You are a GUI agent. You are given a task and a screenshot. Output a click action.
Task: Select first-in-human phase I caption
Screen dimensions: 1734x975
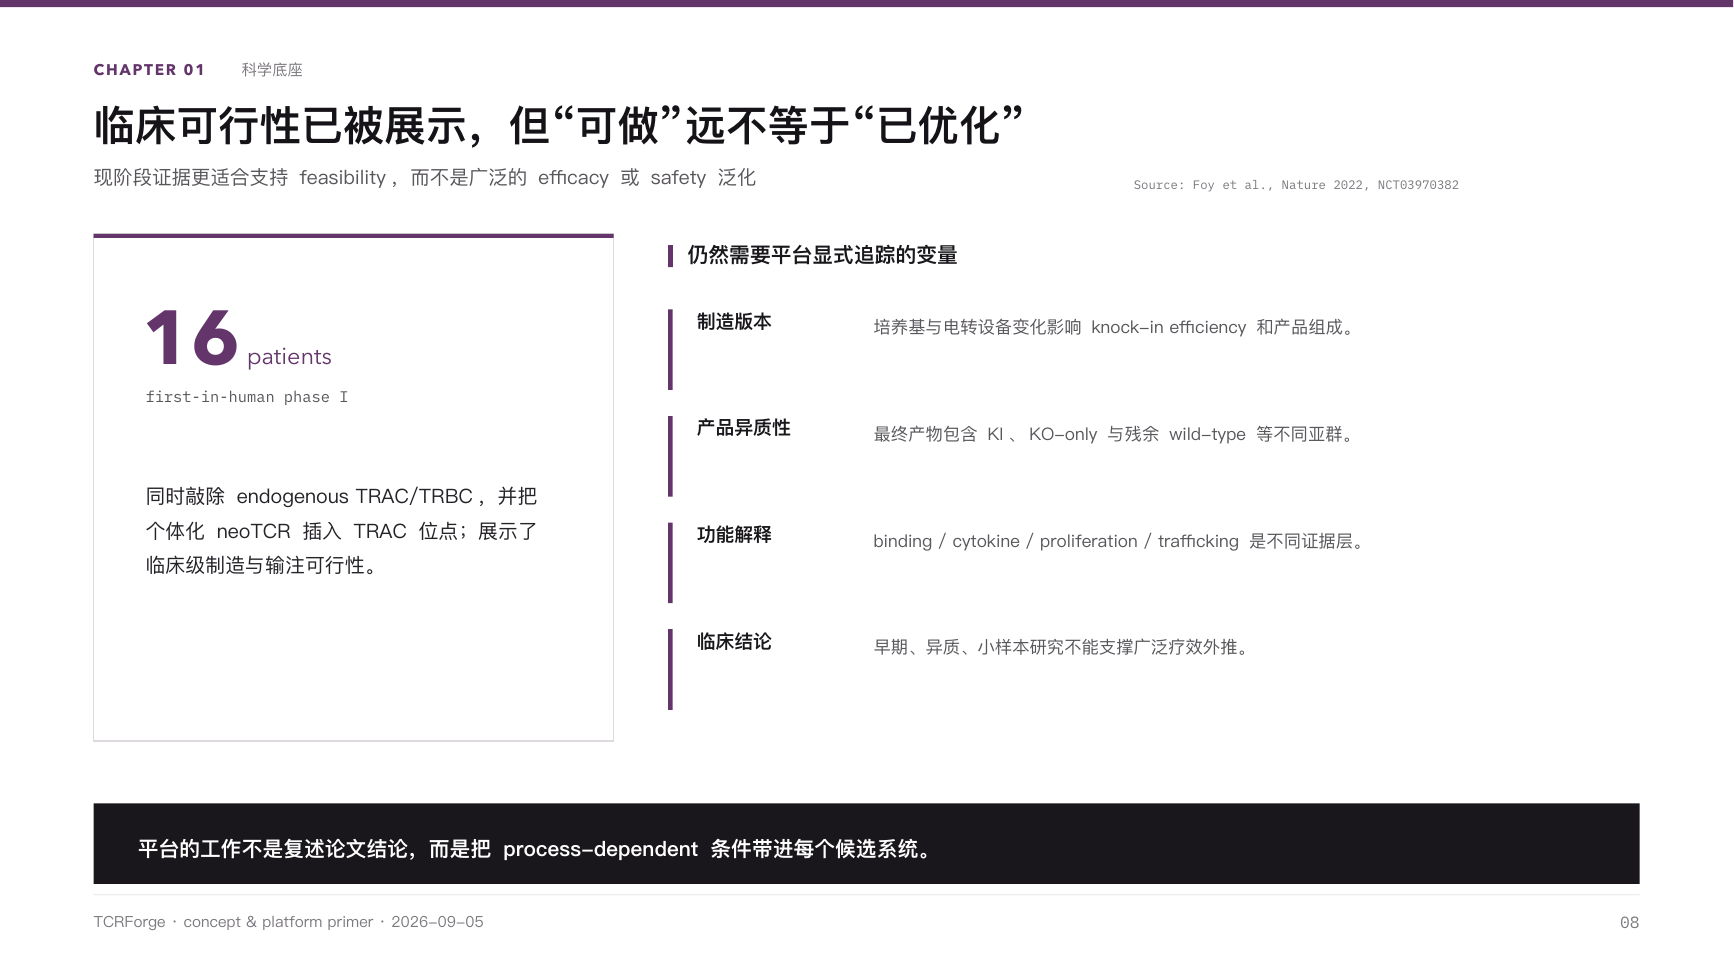247,397
